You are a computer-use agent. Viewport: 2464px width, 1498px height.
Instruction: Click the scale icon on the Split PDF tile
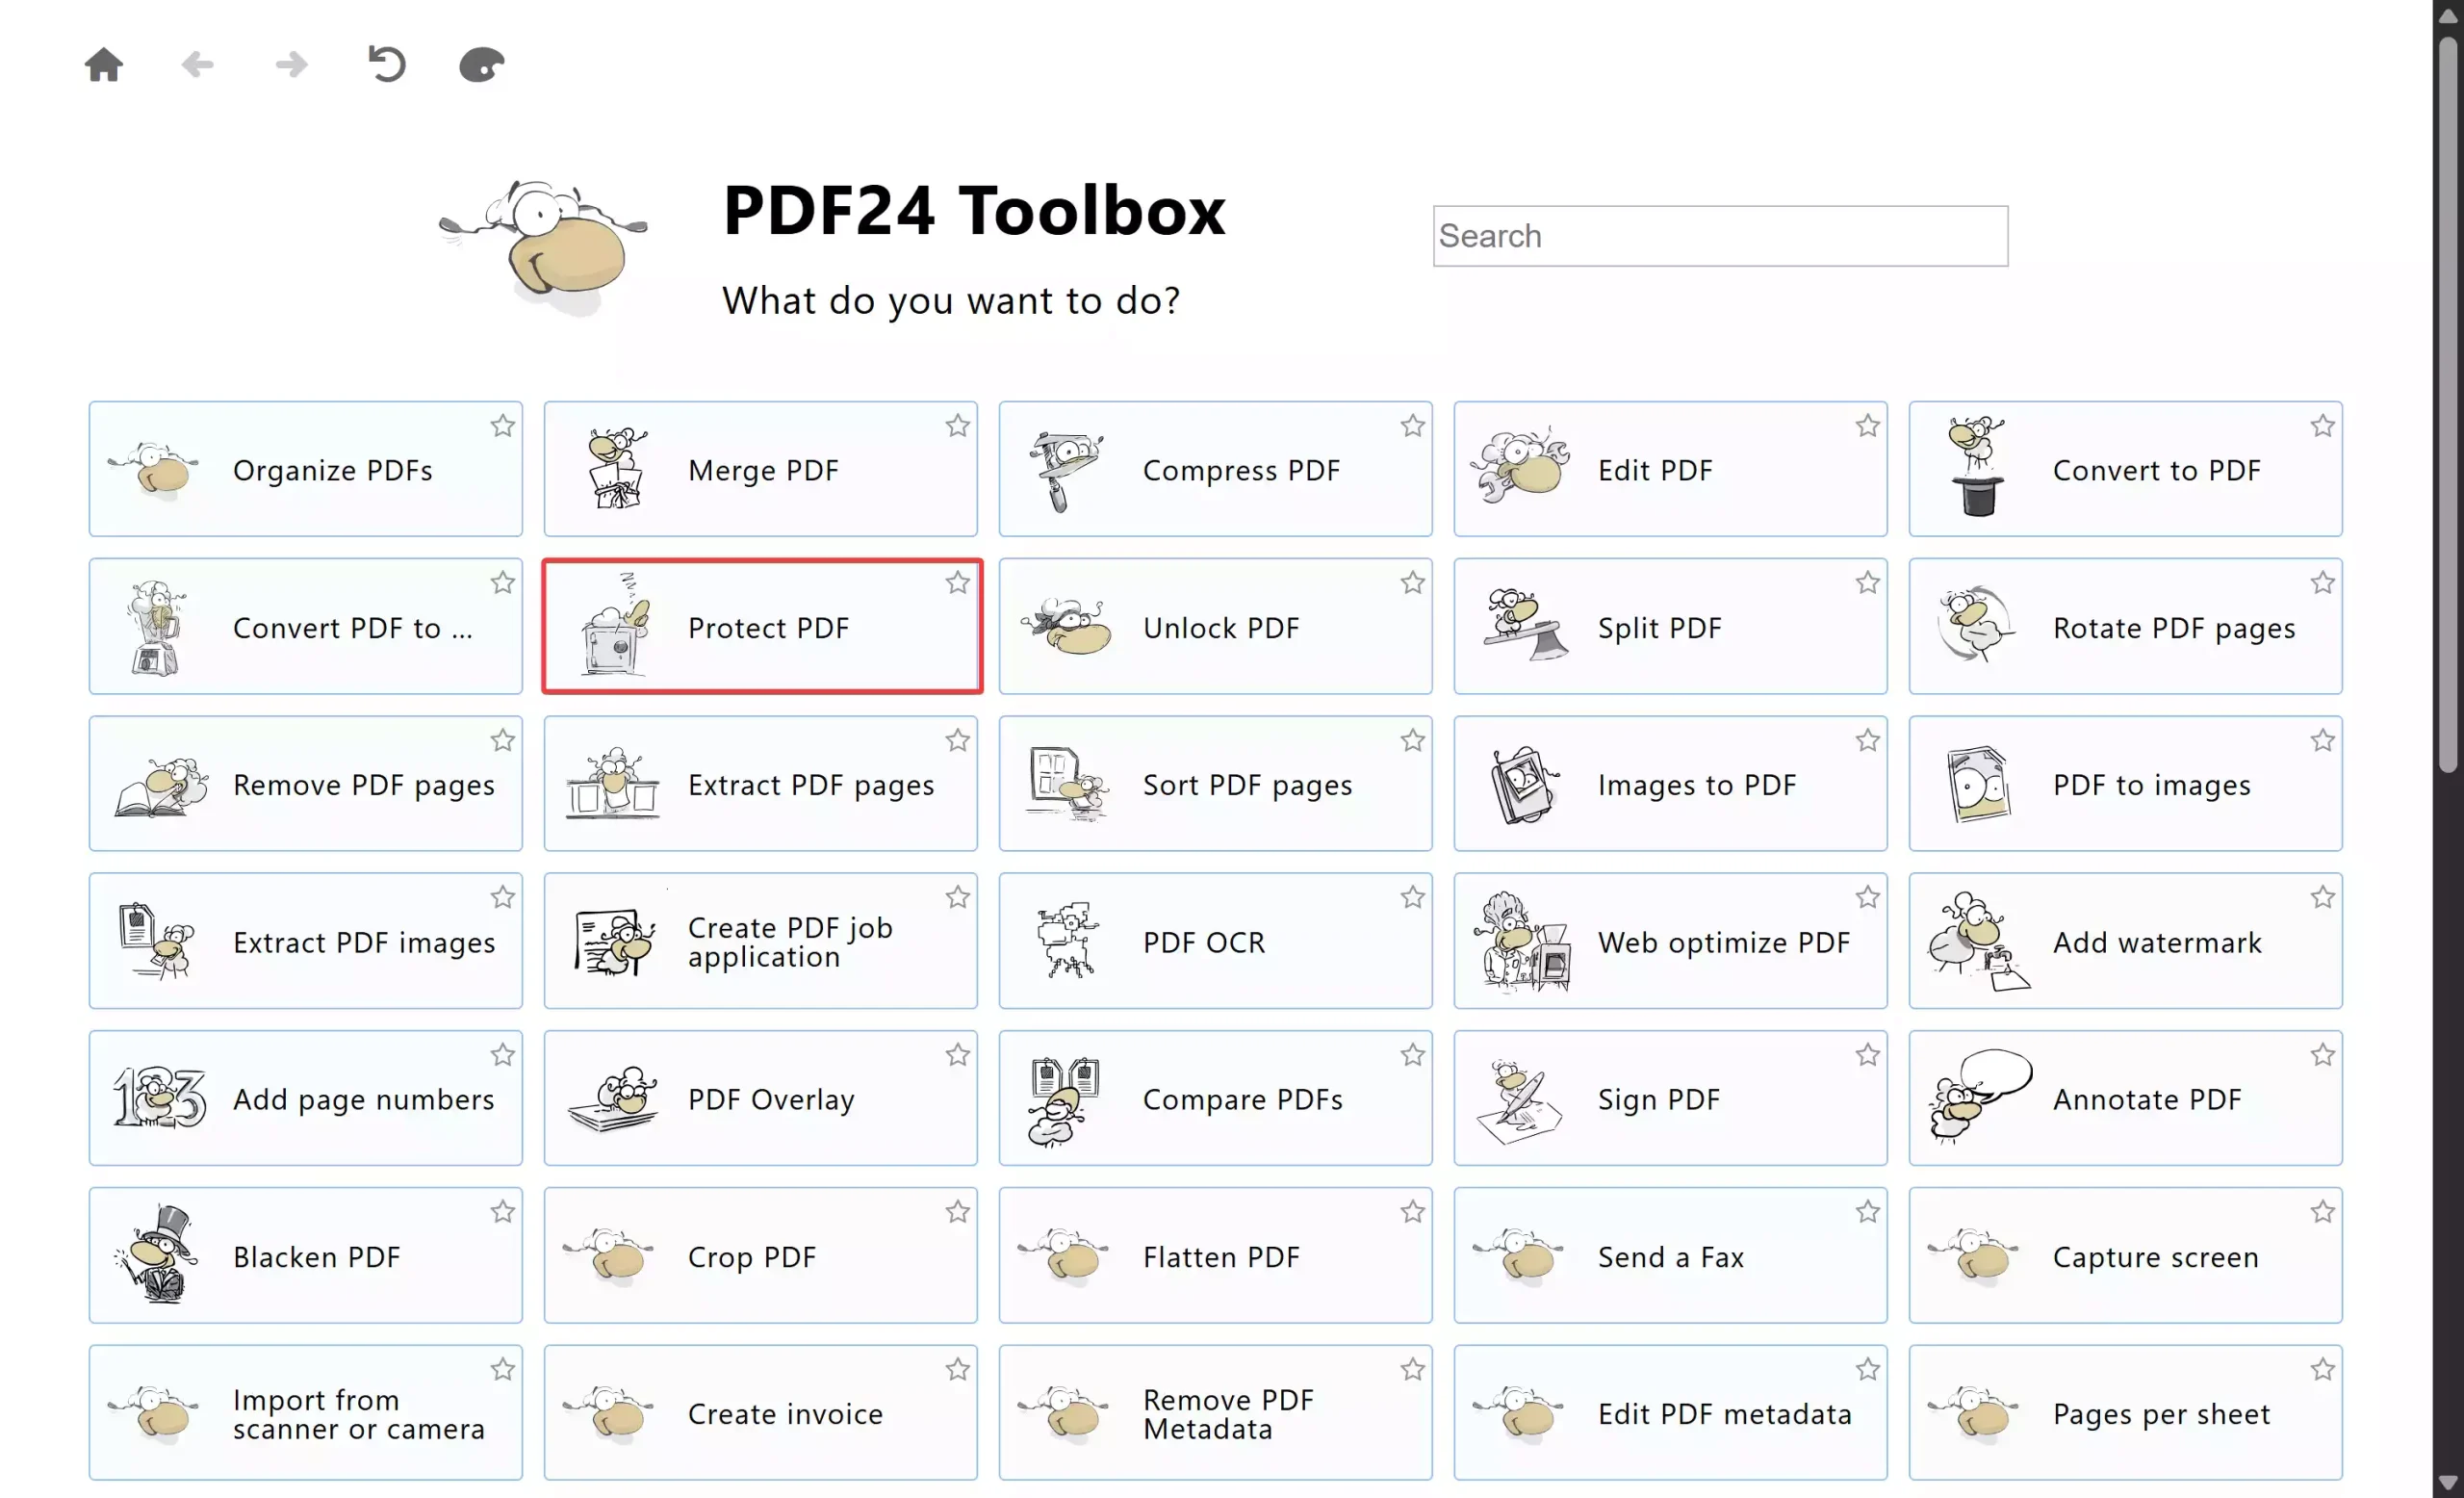[x=1521, y=627]
